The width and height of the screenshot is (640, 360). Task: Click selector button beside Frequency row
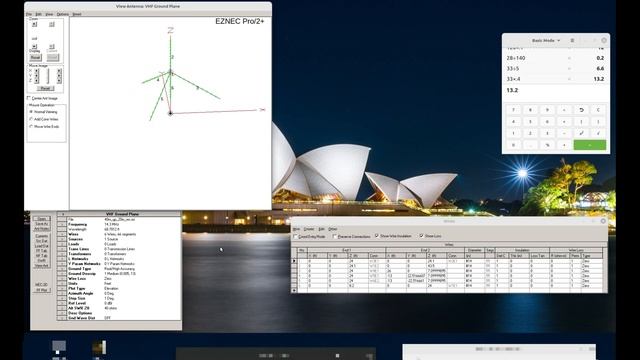pyautogui.click(x=62, y=224)
